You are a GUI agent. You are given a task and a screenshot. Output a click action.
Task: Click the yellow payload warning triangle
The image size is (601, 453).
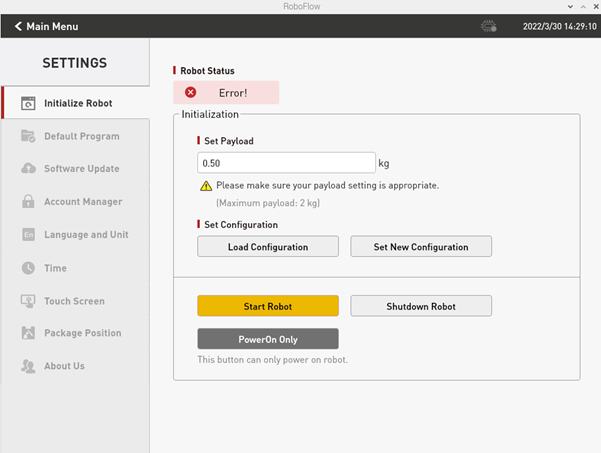pos(206,186)
